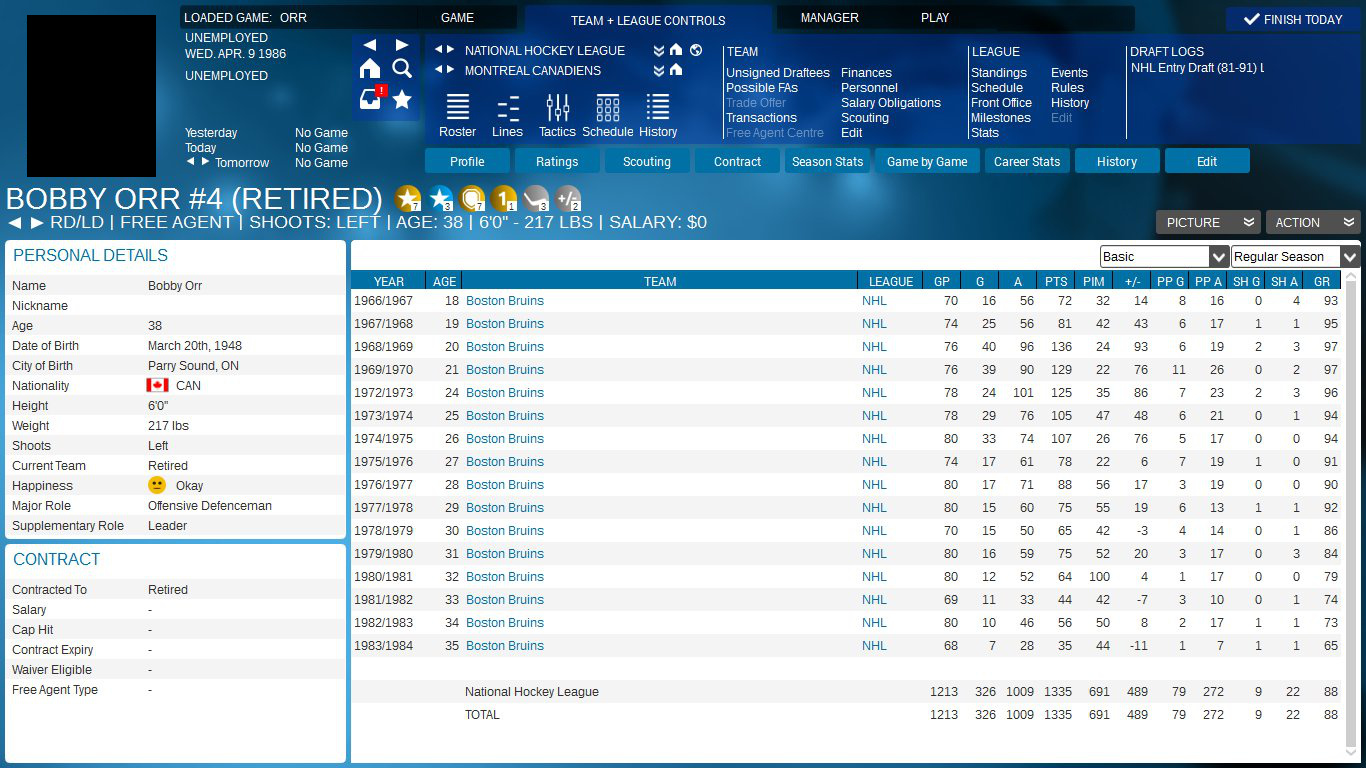Open Front Office link

pyautogui.click(x=1001, y=103)
